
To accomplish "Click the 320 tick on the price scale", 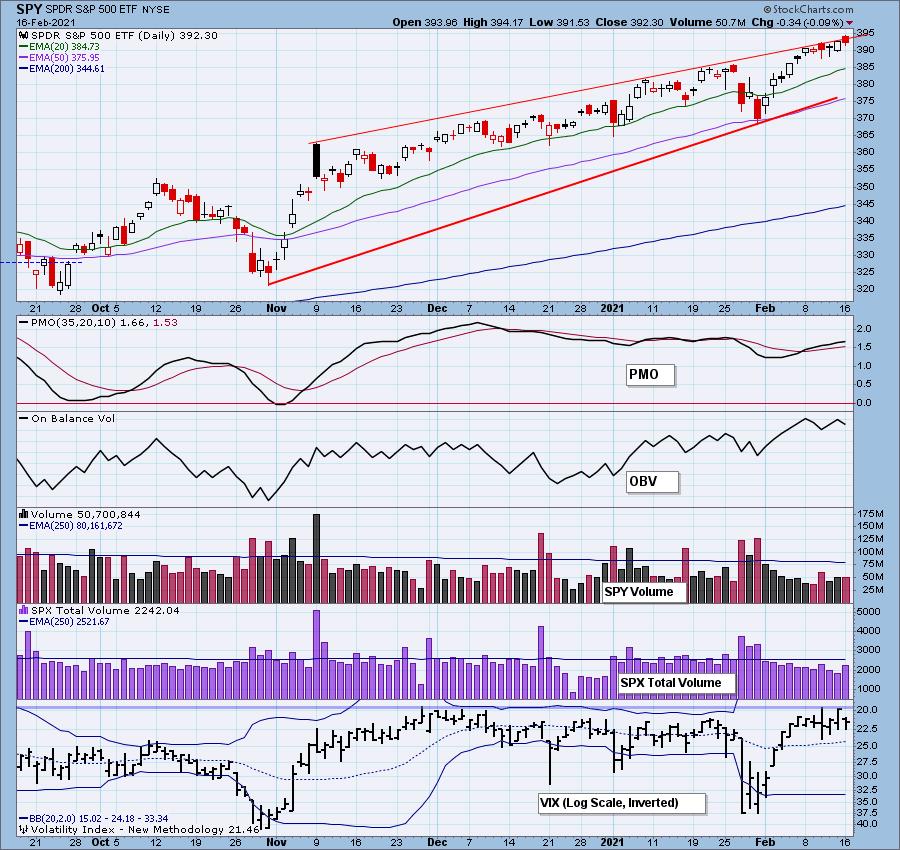I will (x=866, y=289).
